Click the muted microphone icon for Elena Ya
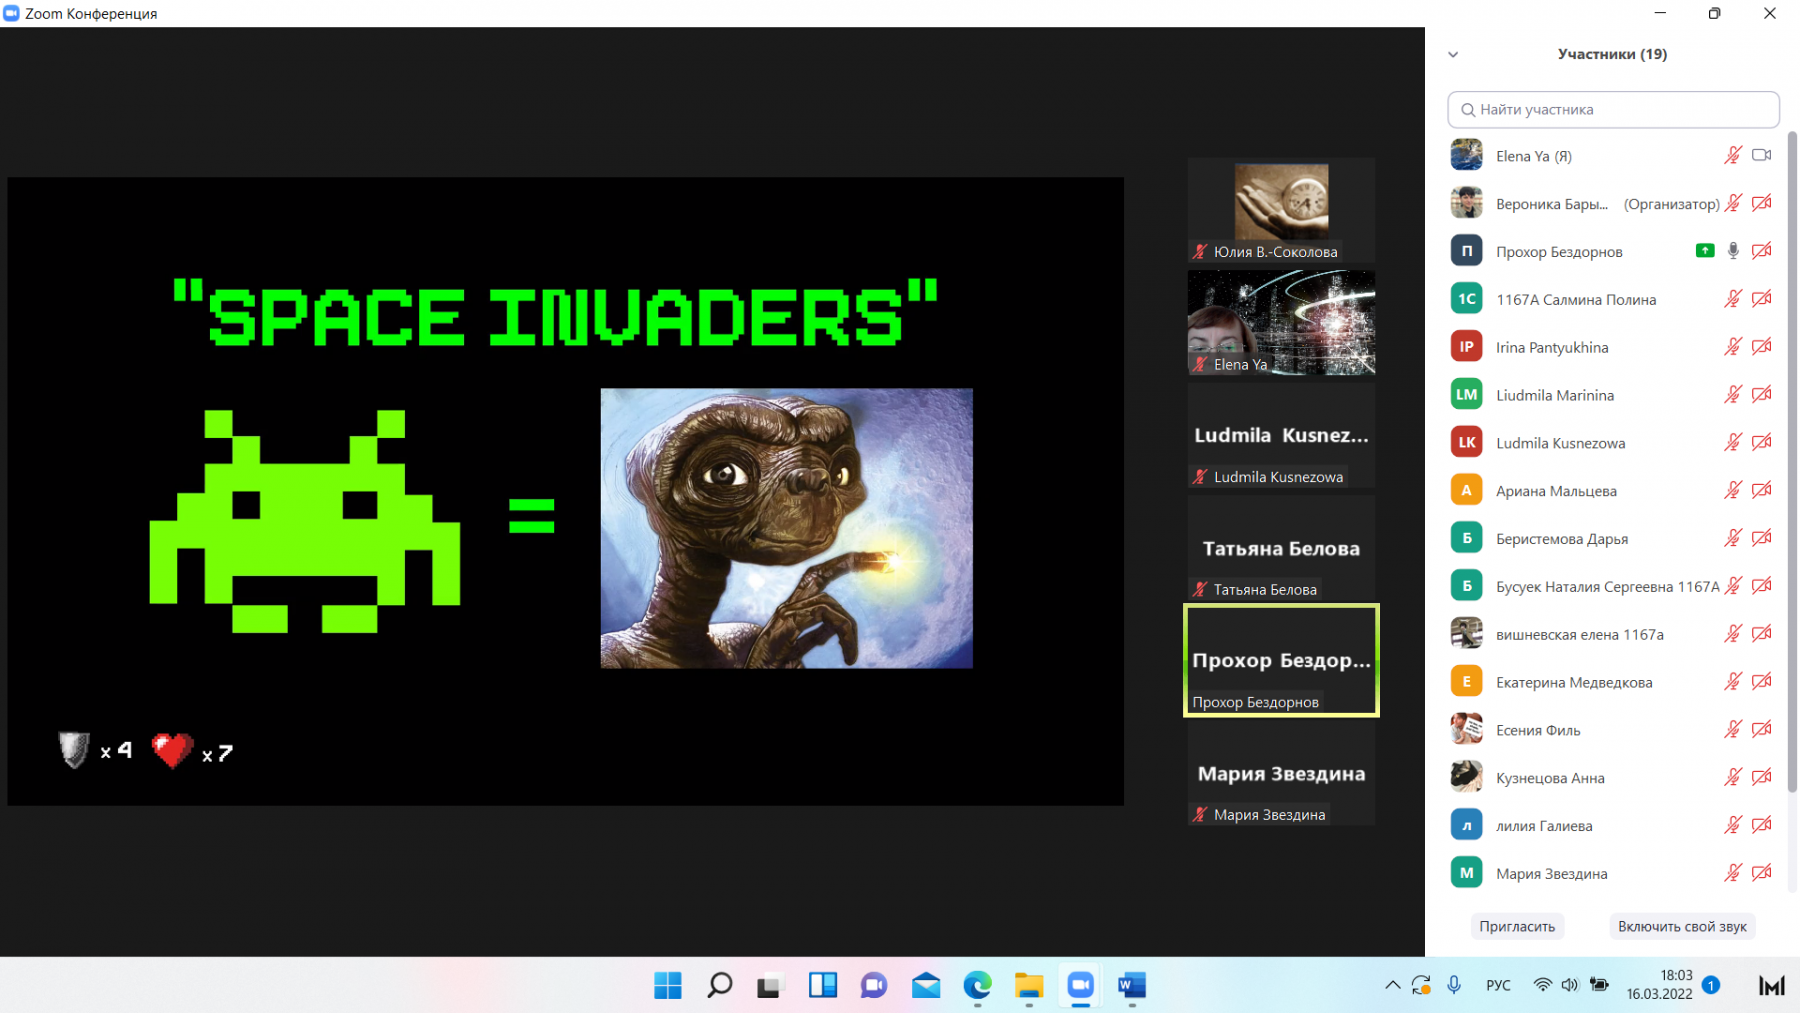This screenshot has width=1800, height=1013. coord(1733,155)
